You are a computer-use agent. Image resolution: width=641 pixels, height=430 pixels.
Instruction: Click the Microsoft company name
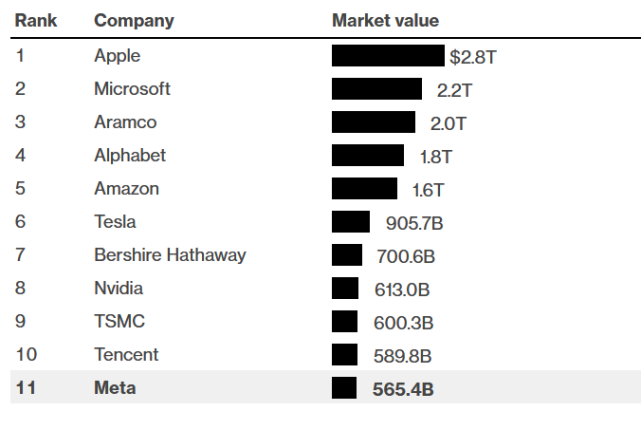pyautogui.click(x=132, y=89)
